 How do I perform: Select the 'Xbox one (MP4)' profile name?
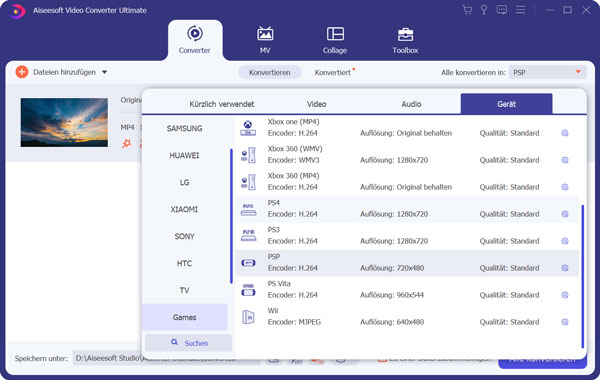coord(293,122)
